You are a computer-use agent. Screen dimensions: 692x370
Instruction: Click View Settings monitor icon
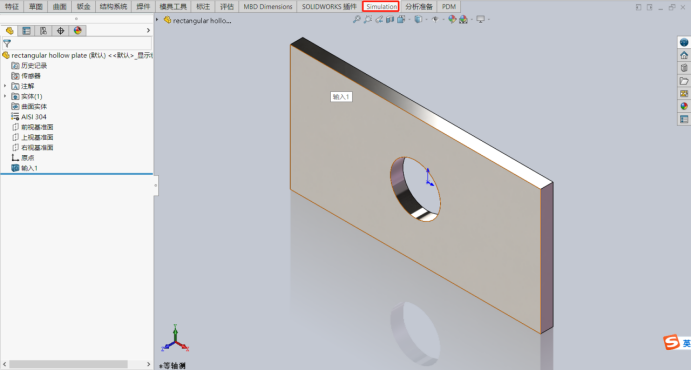click(x=481, y=19)
